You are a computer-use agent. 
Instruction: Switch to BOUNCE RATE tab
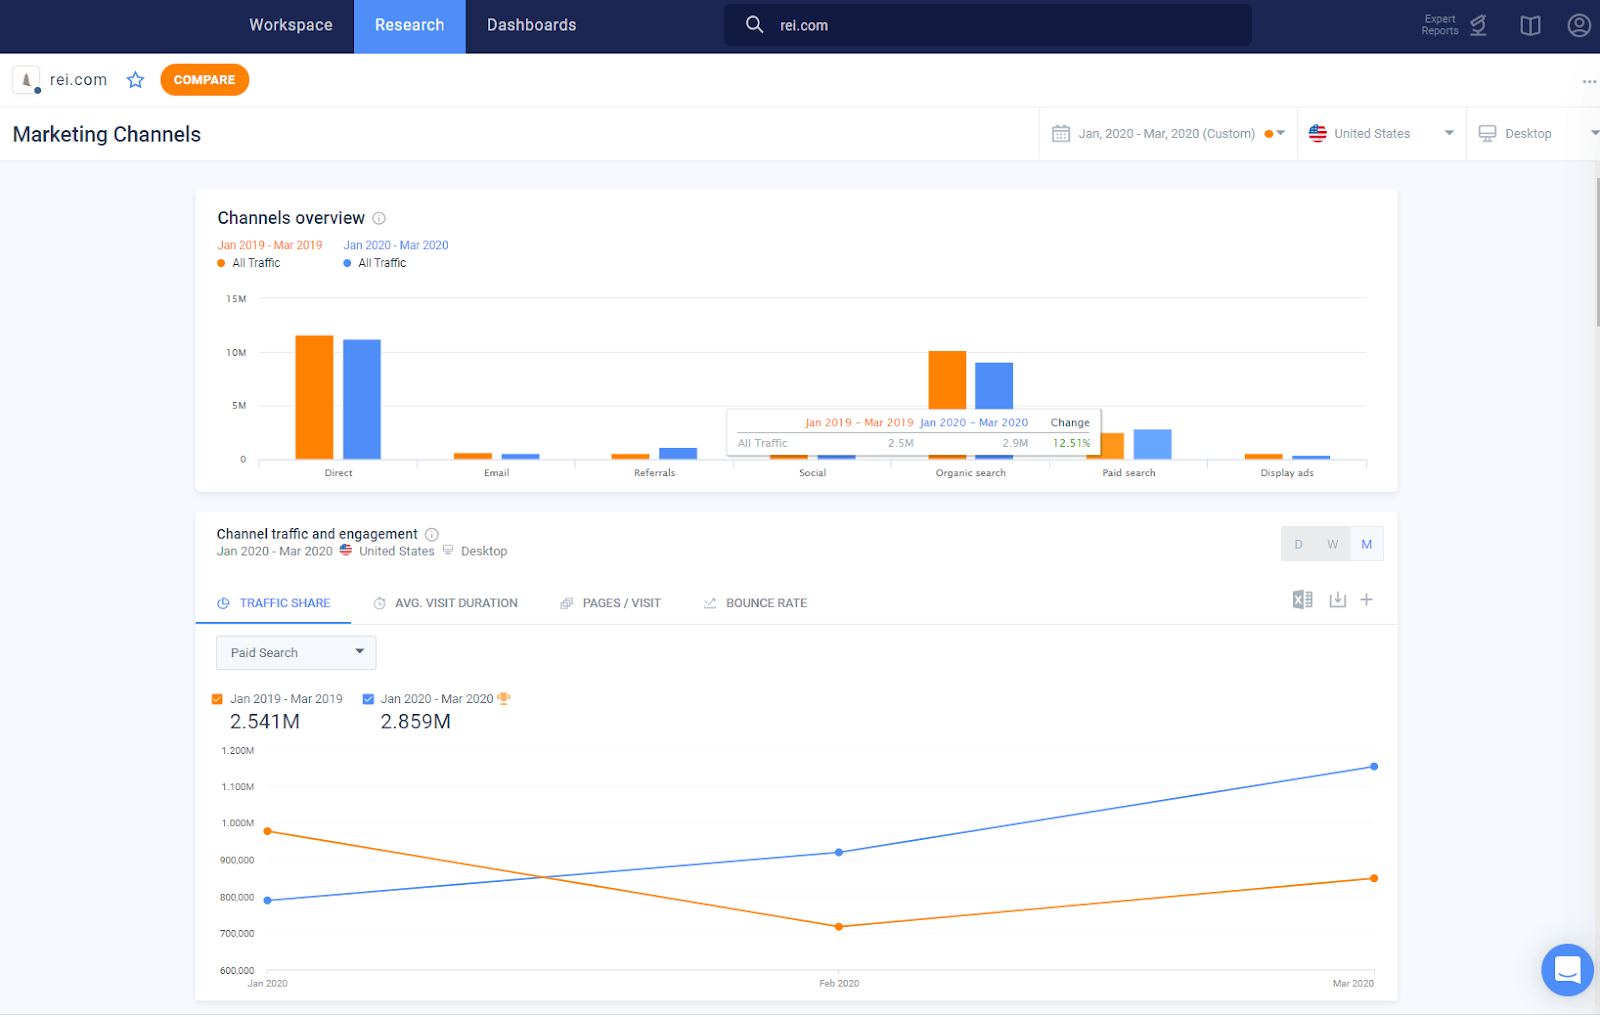click(755, 603)
